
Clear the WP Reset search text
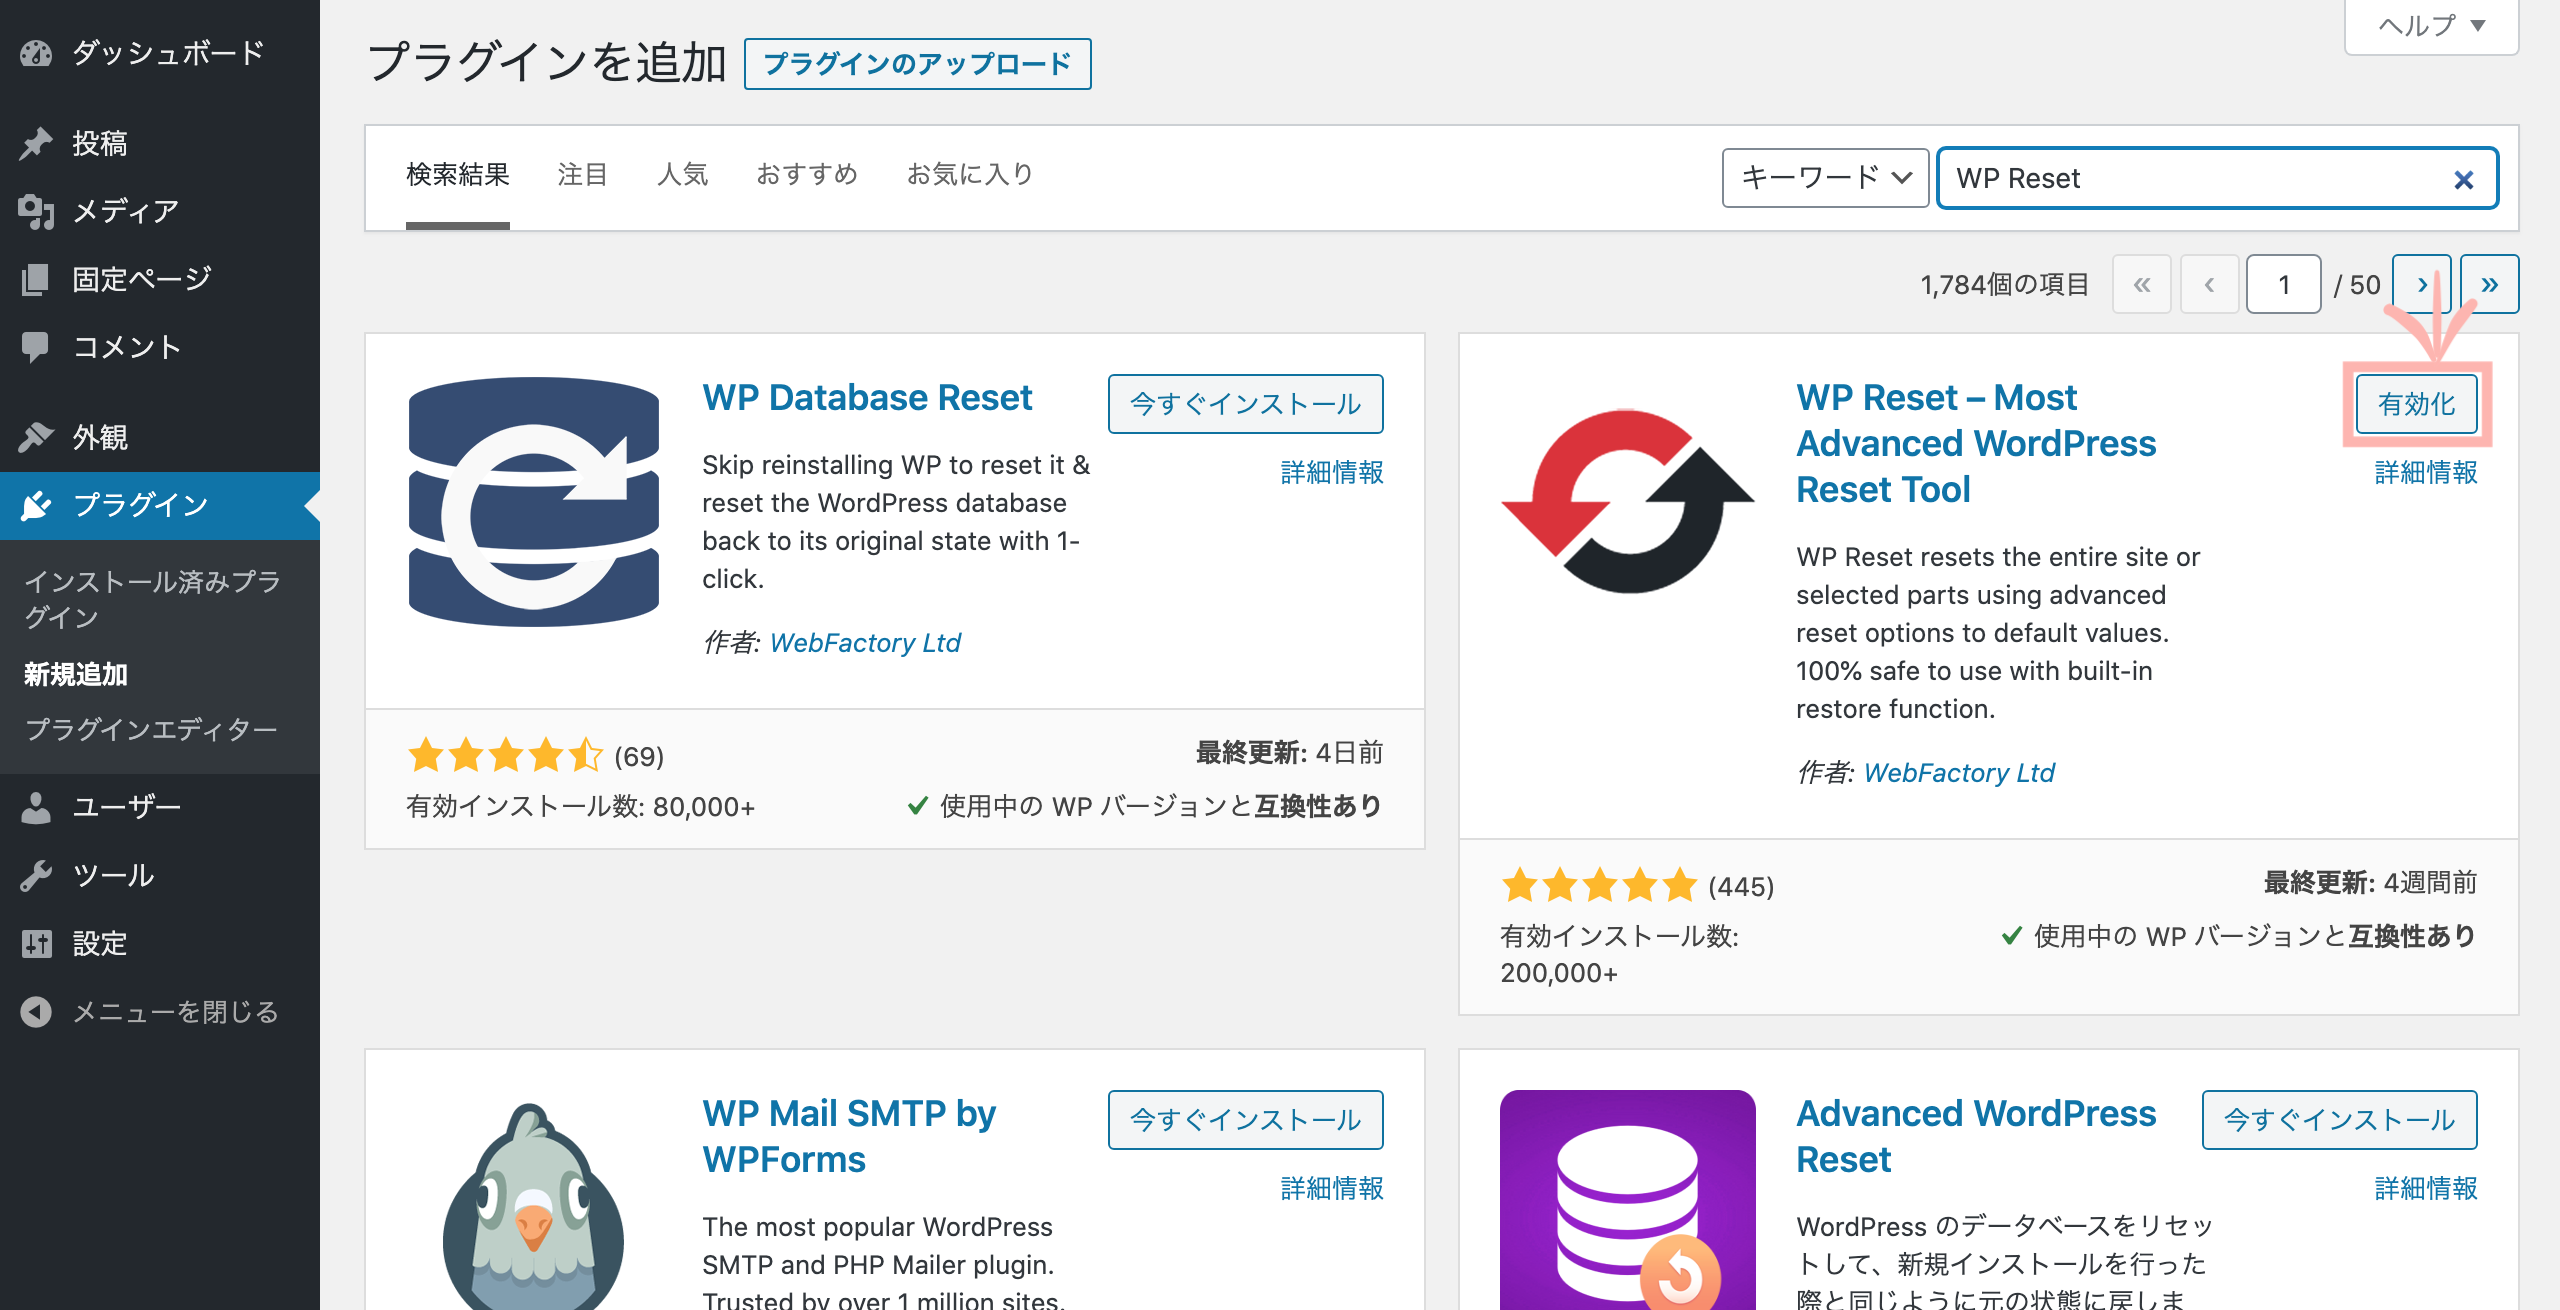pyautogui.click(x=2463, y=180)
